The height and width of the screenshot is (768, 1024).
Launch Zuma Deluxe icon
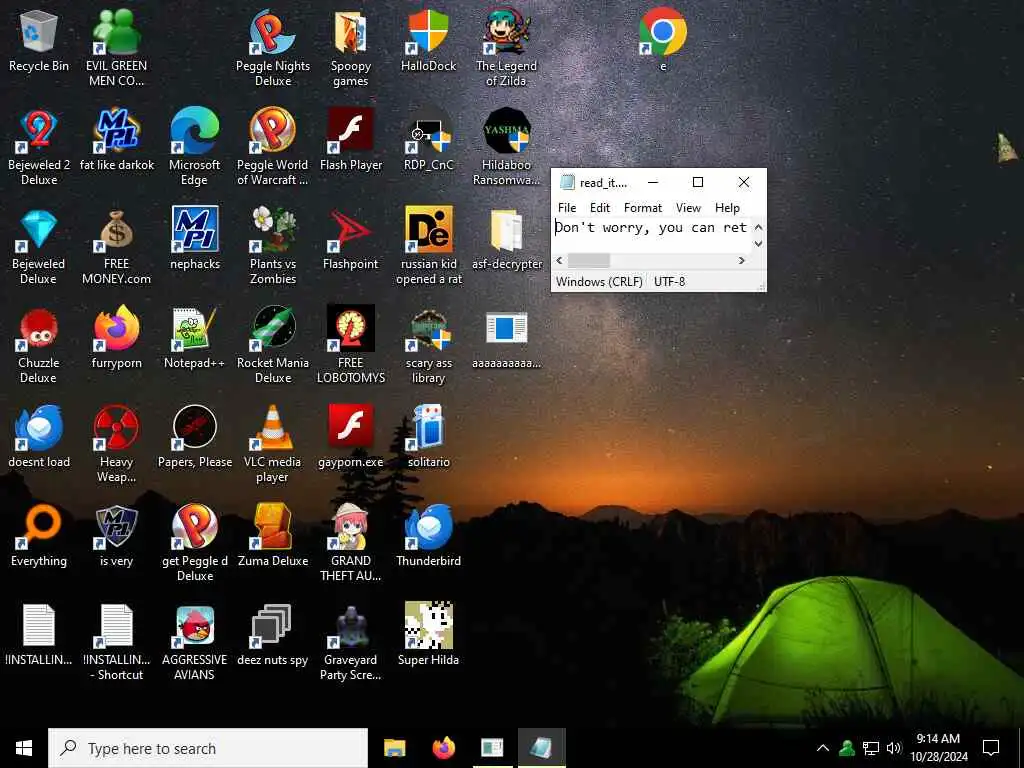click(273, 536)
